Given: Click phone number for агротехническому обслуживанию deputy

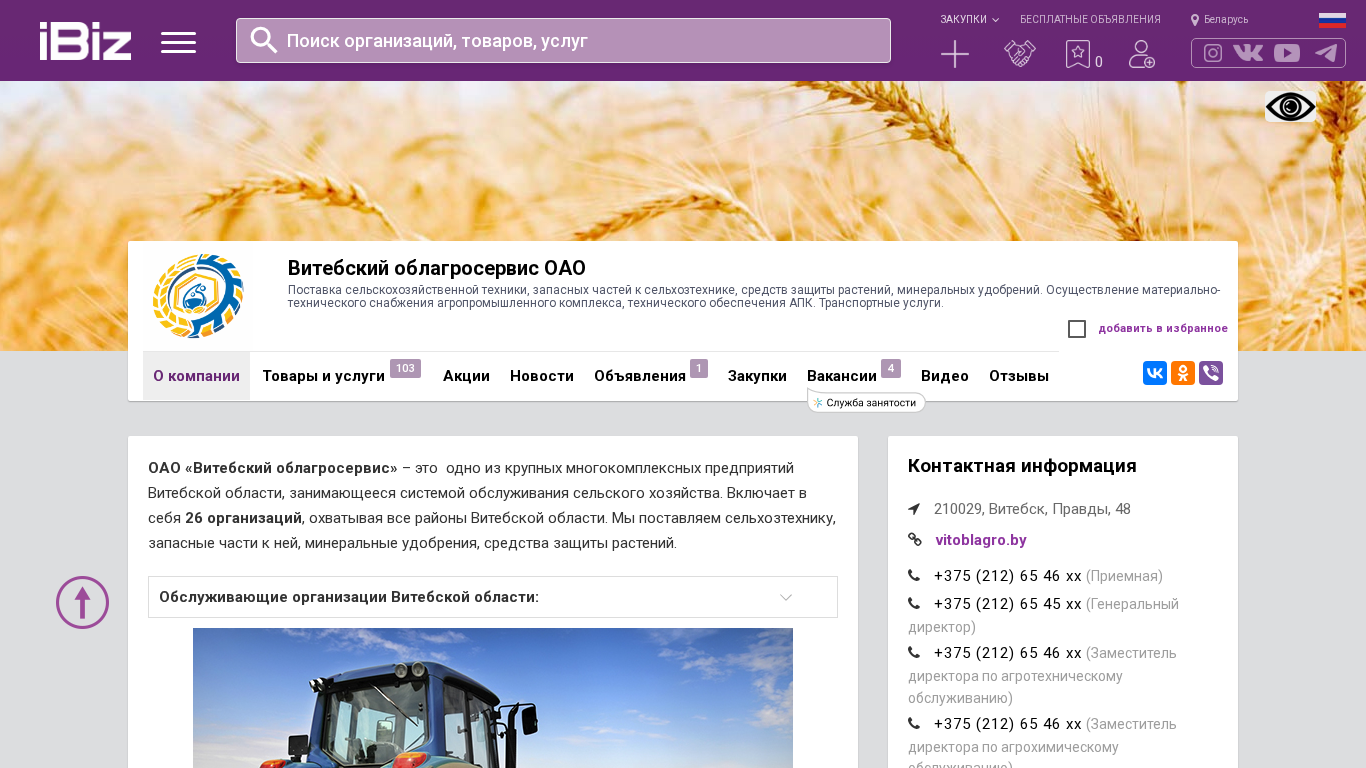Looking at the screenshot, I should tap(1008, 653).
